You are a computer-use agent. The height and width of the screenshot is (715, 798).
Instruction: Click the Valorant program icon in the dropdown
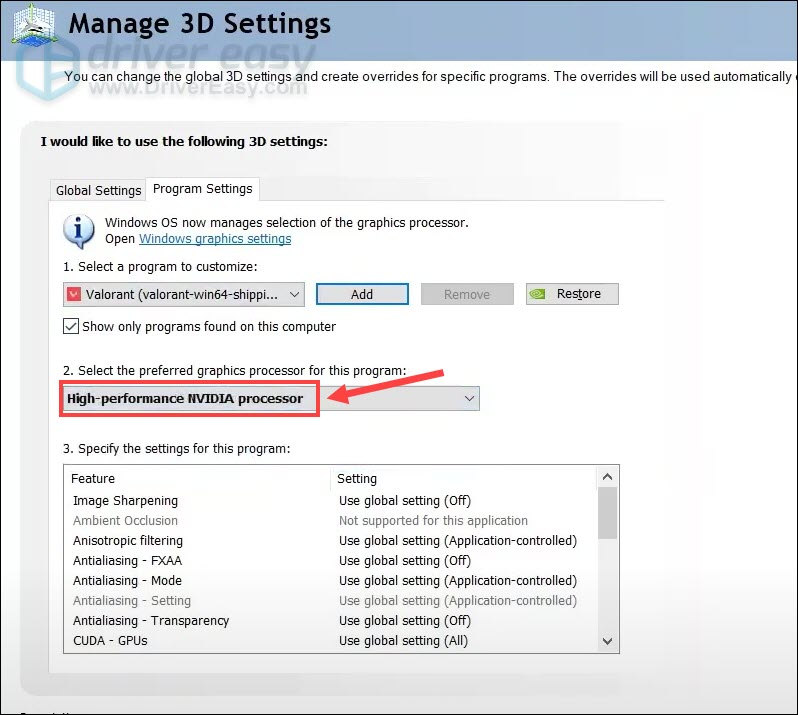tap(74, 294)
